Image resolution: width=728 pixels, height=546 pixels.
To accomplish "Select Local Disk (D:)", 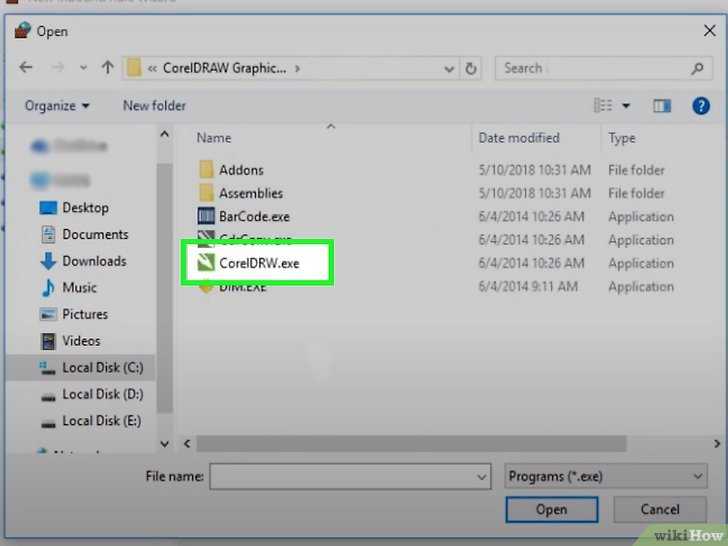I will 103,394.
